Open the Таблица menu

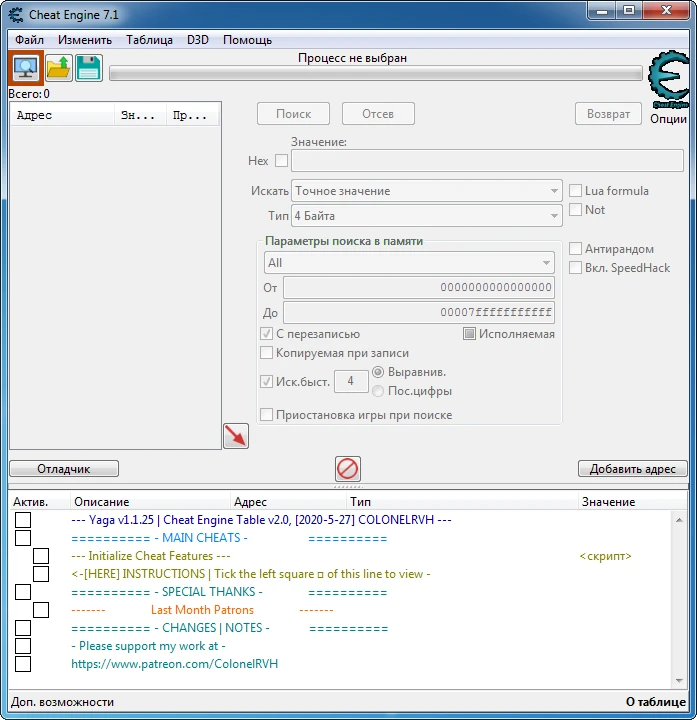coord(149,40)
